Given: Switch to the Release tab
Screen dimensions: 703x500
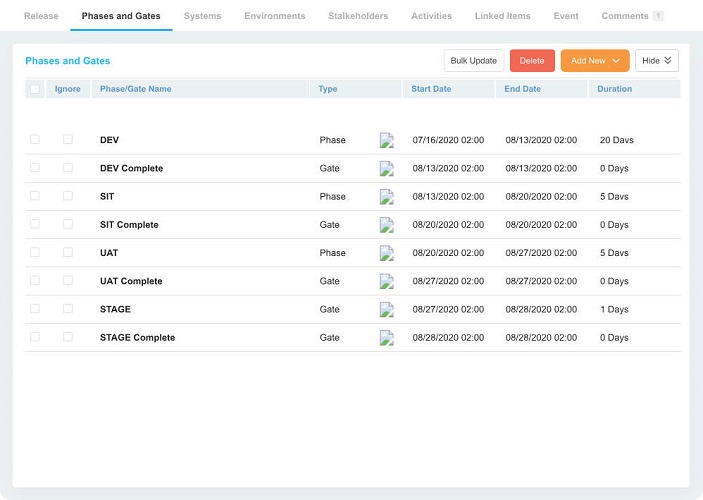Looking at the screenshot, I should 41,16.
